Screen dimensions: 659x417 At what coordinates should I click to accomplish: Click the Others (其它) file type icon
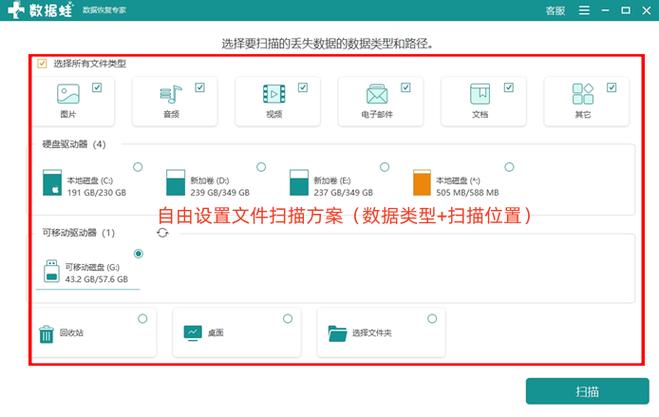[582, 95]
